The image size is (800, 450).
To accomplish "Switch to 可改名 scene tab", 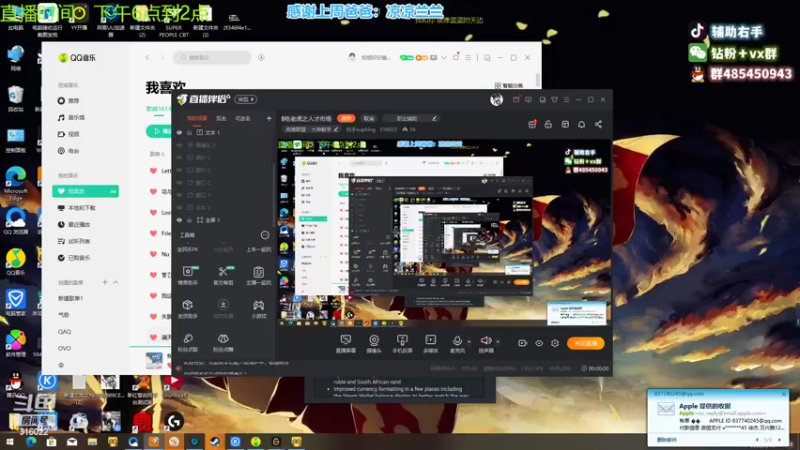I will (x=243, y=118).
